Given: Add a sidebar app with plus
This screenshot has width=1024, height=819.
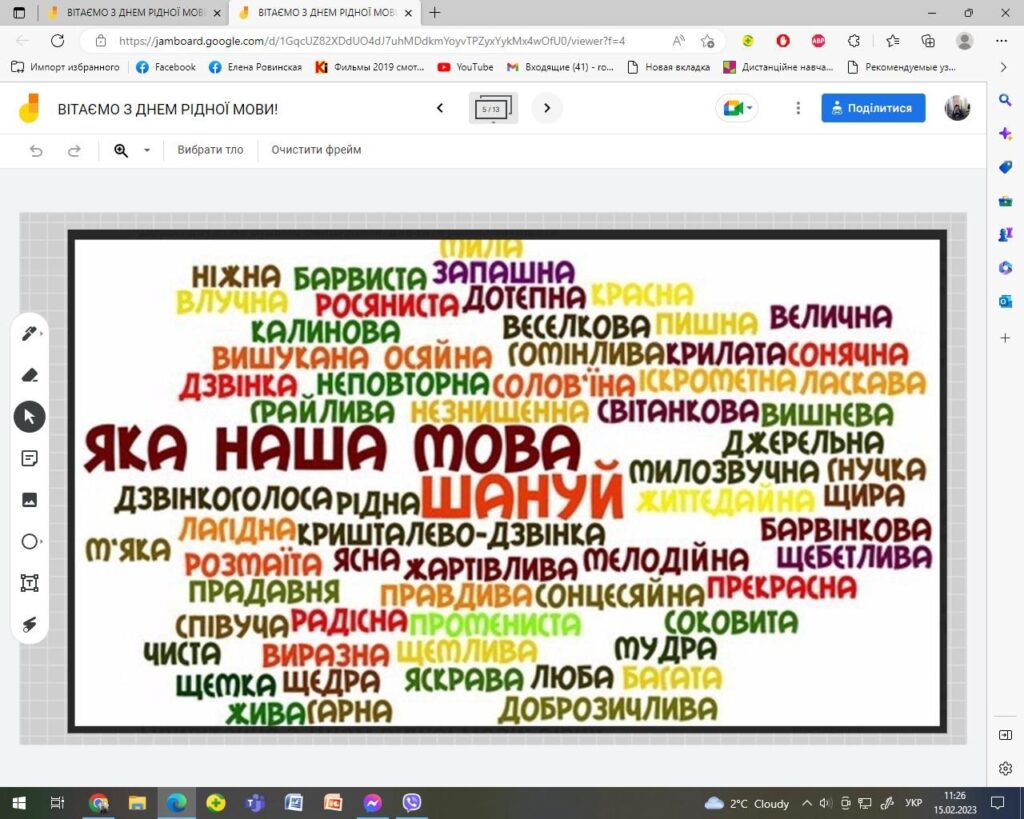Looking at the screenshot, I should pyautogui.click(x=1005, y=338).
